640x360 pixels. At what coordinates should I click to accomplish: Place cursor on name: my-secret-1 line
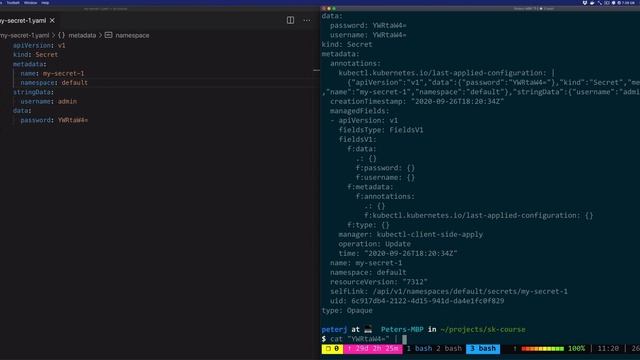(x=52, y=73)
